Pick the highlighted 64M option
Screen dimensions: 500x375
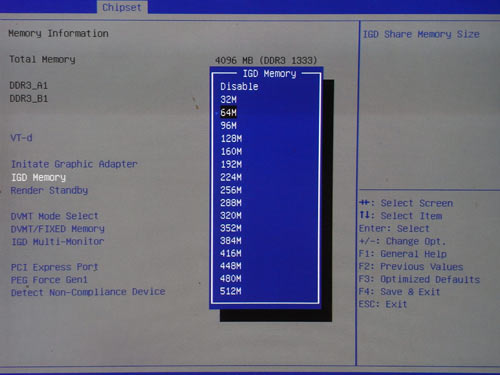[x=228, y=112]
